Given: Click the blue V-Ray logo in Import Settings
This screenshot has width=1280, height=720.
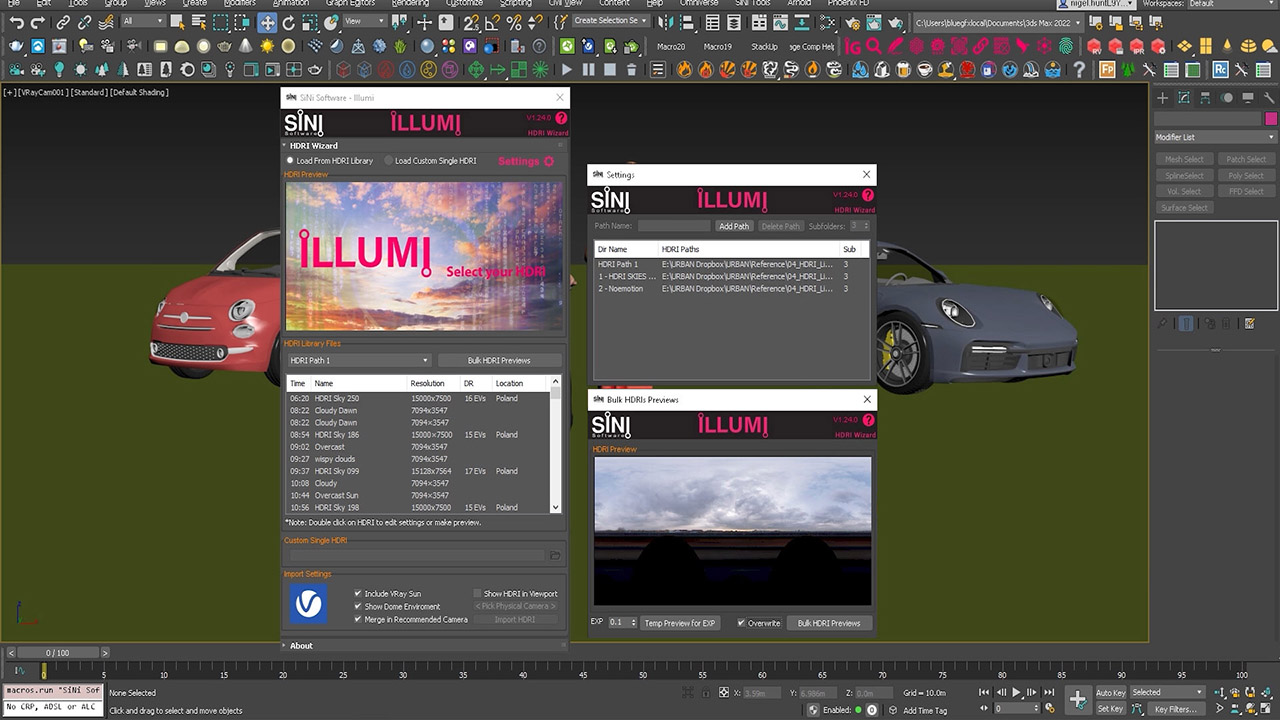Looking at the screenshot, I should 309,604.
